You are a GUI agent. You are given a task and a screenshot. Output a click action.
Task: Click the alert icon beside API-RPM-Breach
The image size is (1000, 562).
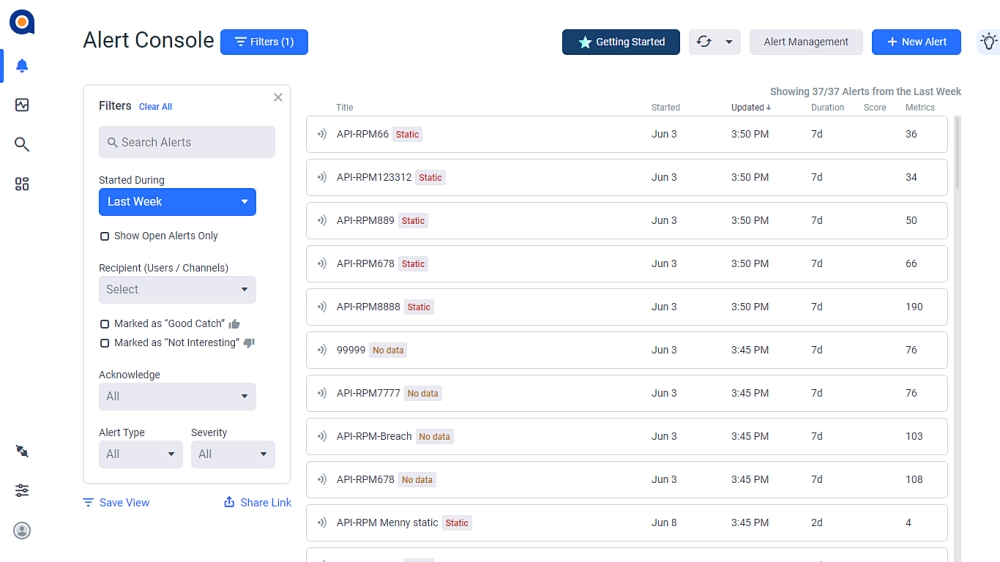pyautogui.click(x=322, y=436)
